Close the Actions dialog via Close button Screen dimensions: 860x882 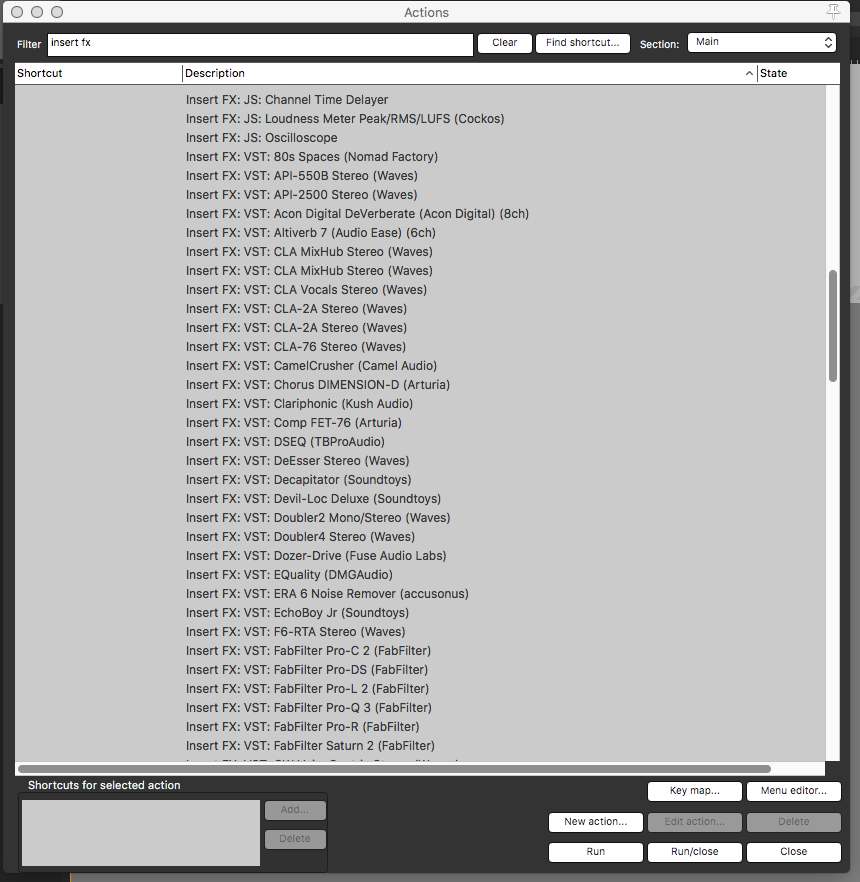794,852
